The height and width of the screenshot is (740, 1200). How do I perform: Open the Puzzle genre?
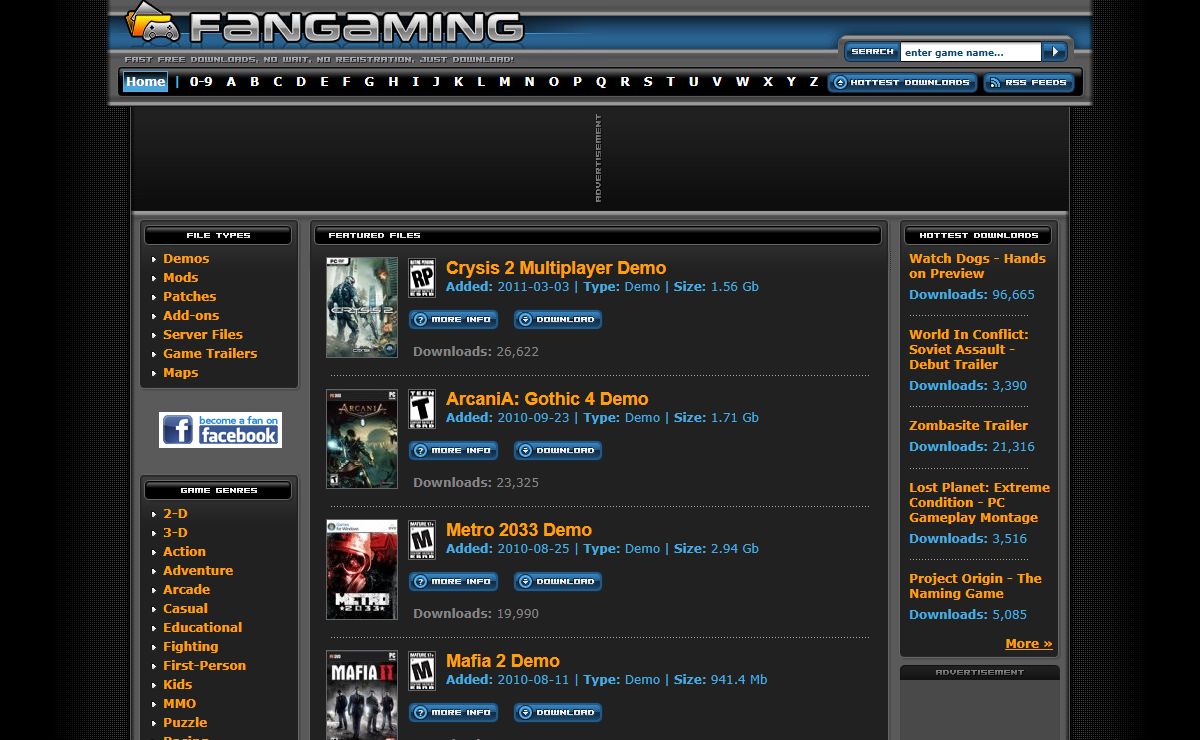click(186, 722)
